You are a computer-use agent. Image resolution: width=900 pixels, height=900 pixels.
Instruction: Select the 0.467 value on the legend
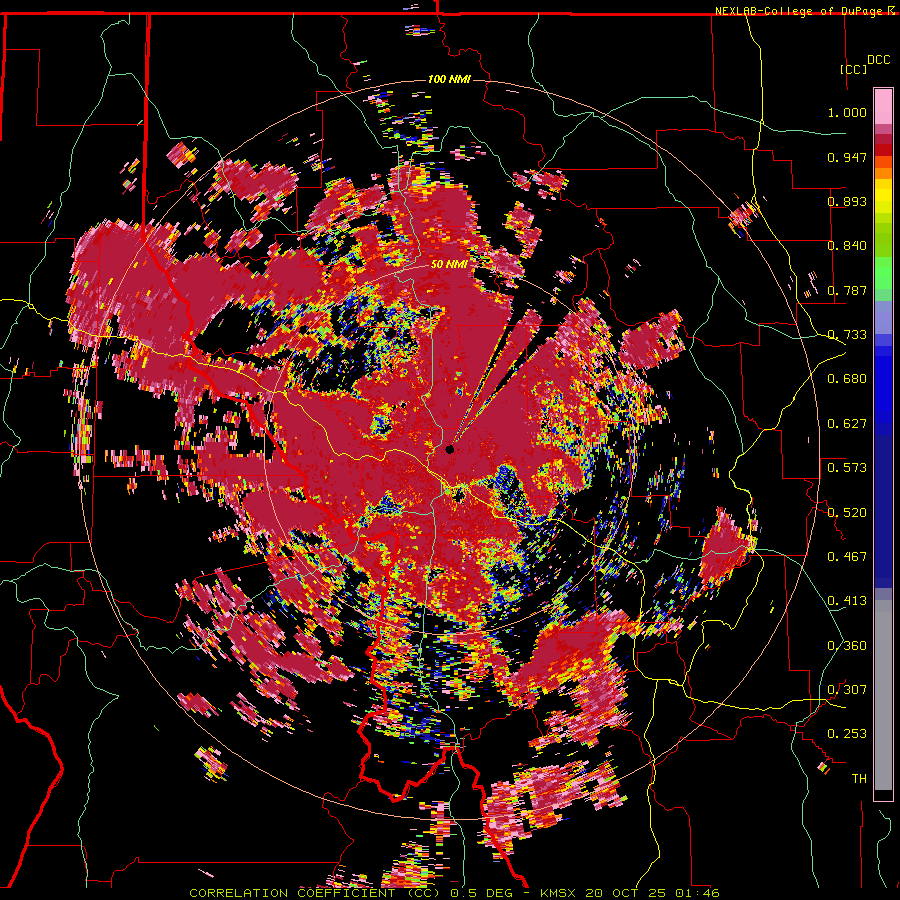[x=847, y=557]
